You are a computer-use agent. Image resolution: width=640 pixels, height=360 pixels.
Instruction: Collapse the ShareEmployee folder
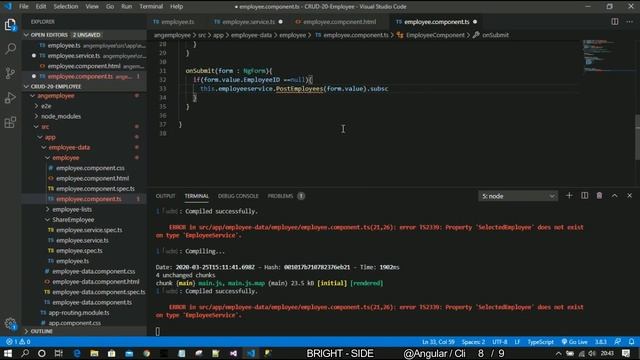pos(73,220)
